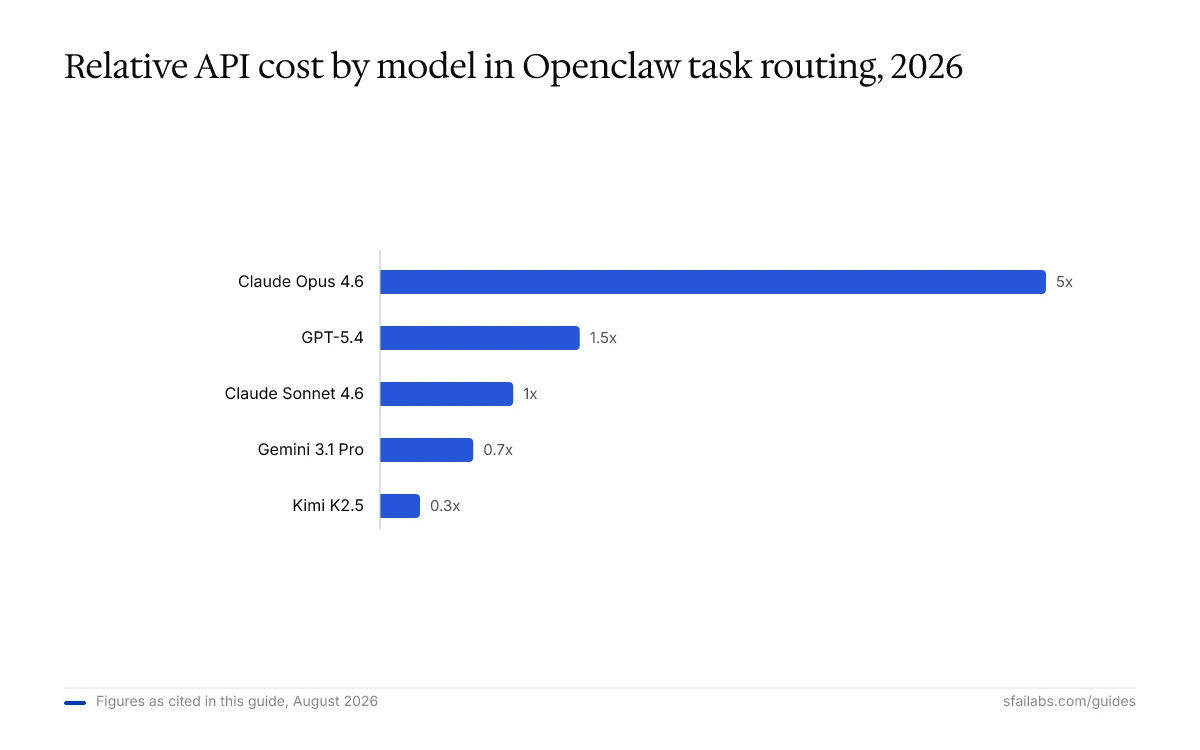Image resolution: width=1200 pixels, height=750 pixels.
Task: Click the blue legend dash in footer
Action: click(75, 703)
